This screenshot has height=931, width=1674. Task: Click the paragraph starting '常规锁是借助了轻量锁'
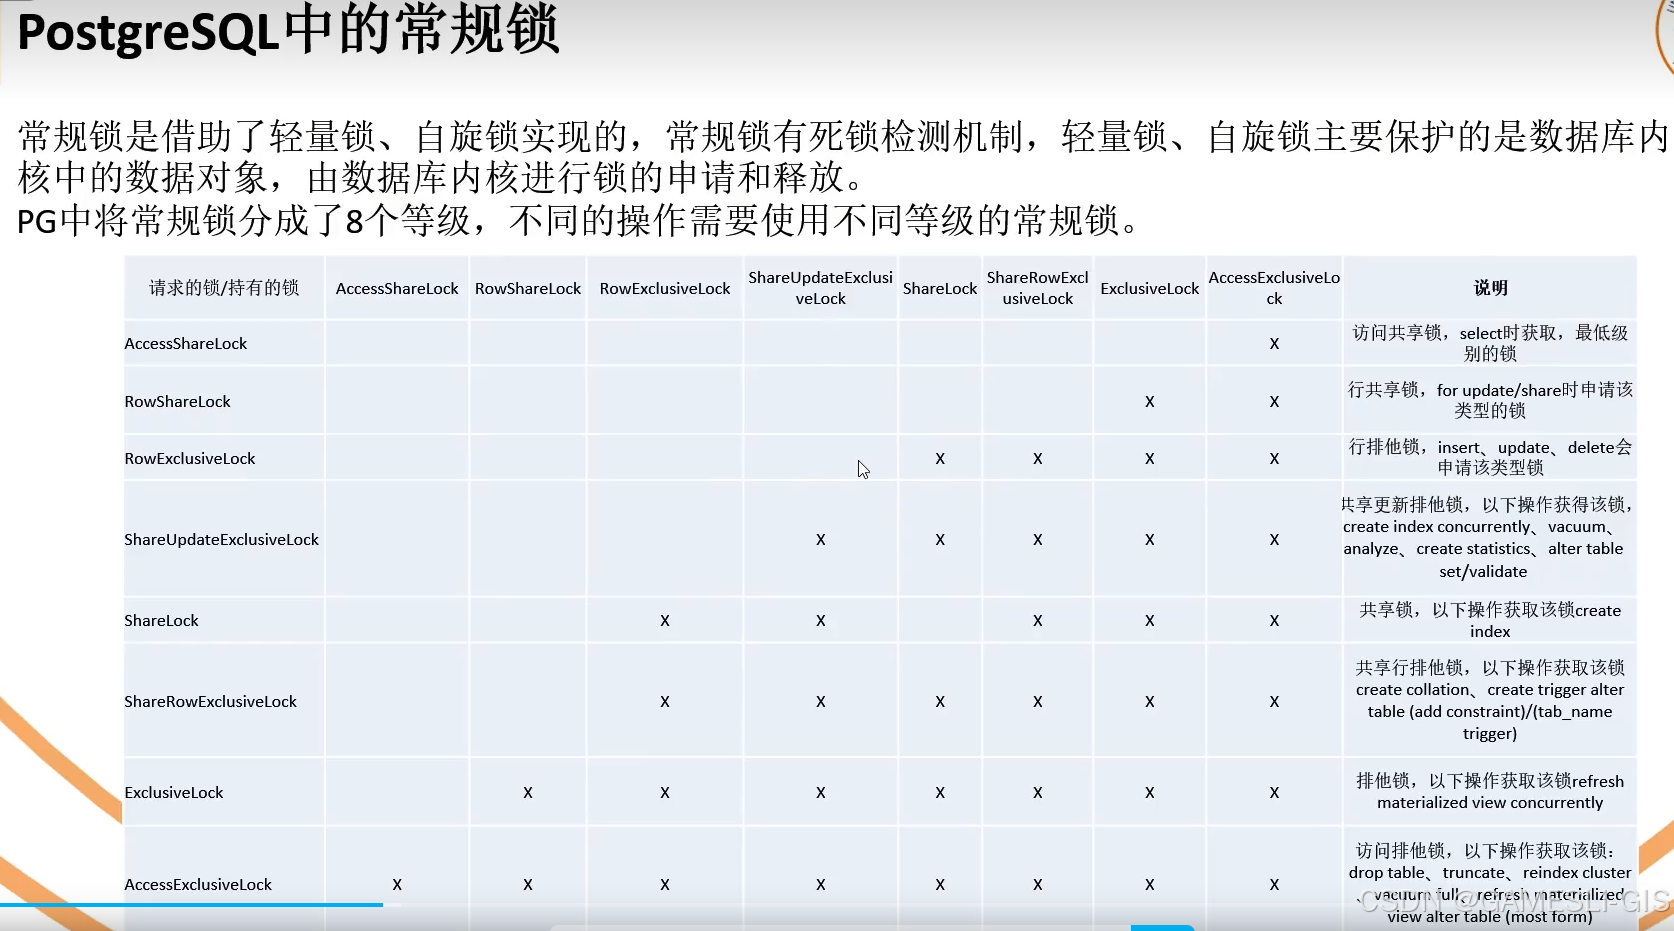tap(843, 157)
